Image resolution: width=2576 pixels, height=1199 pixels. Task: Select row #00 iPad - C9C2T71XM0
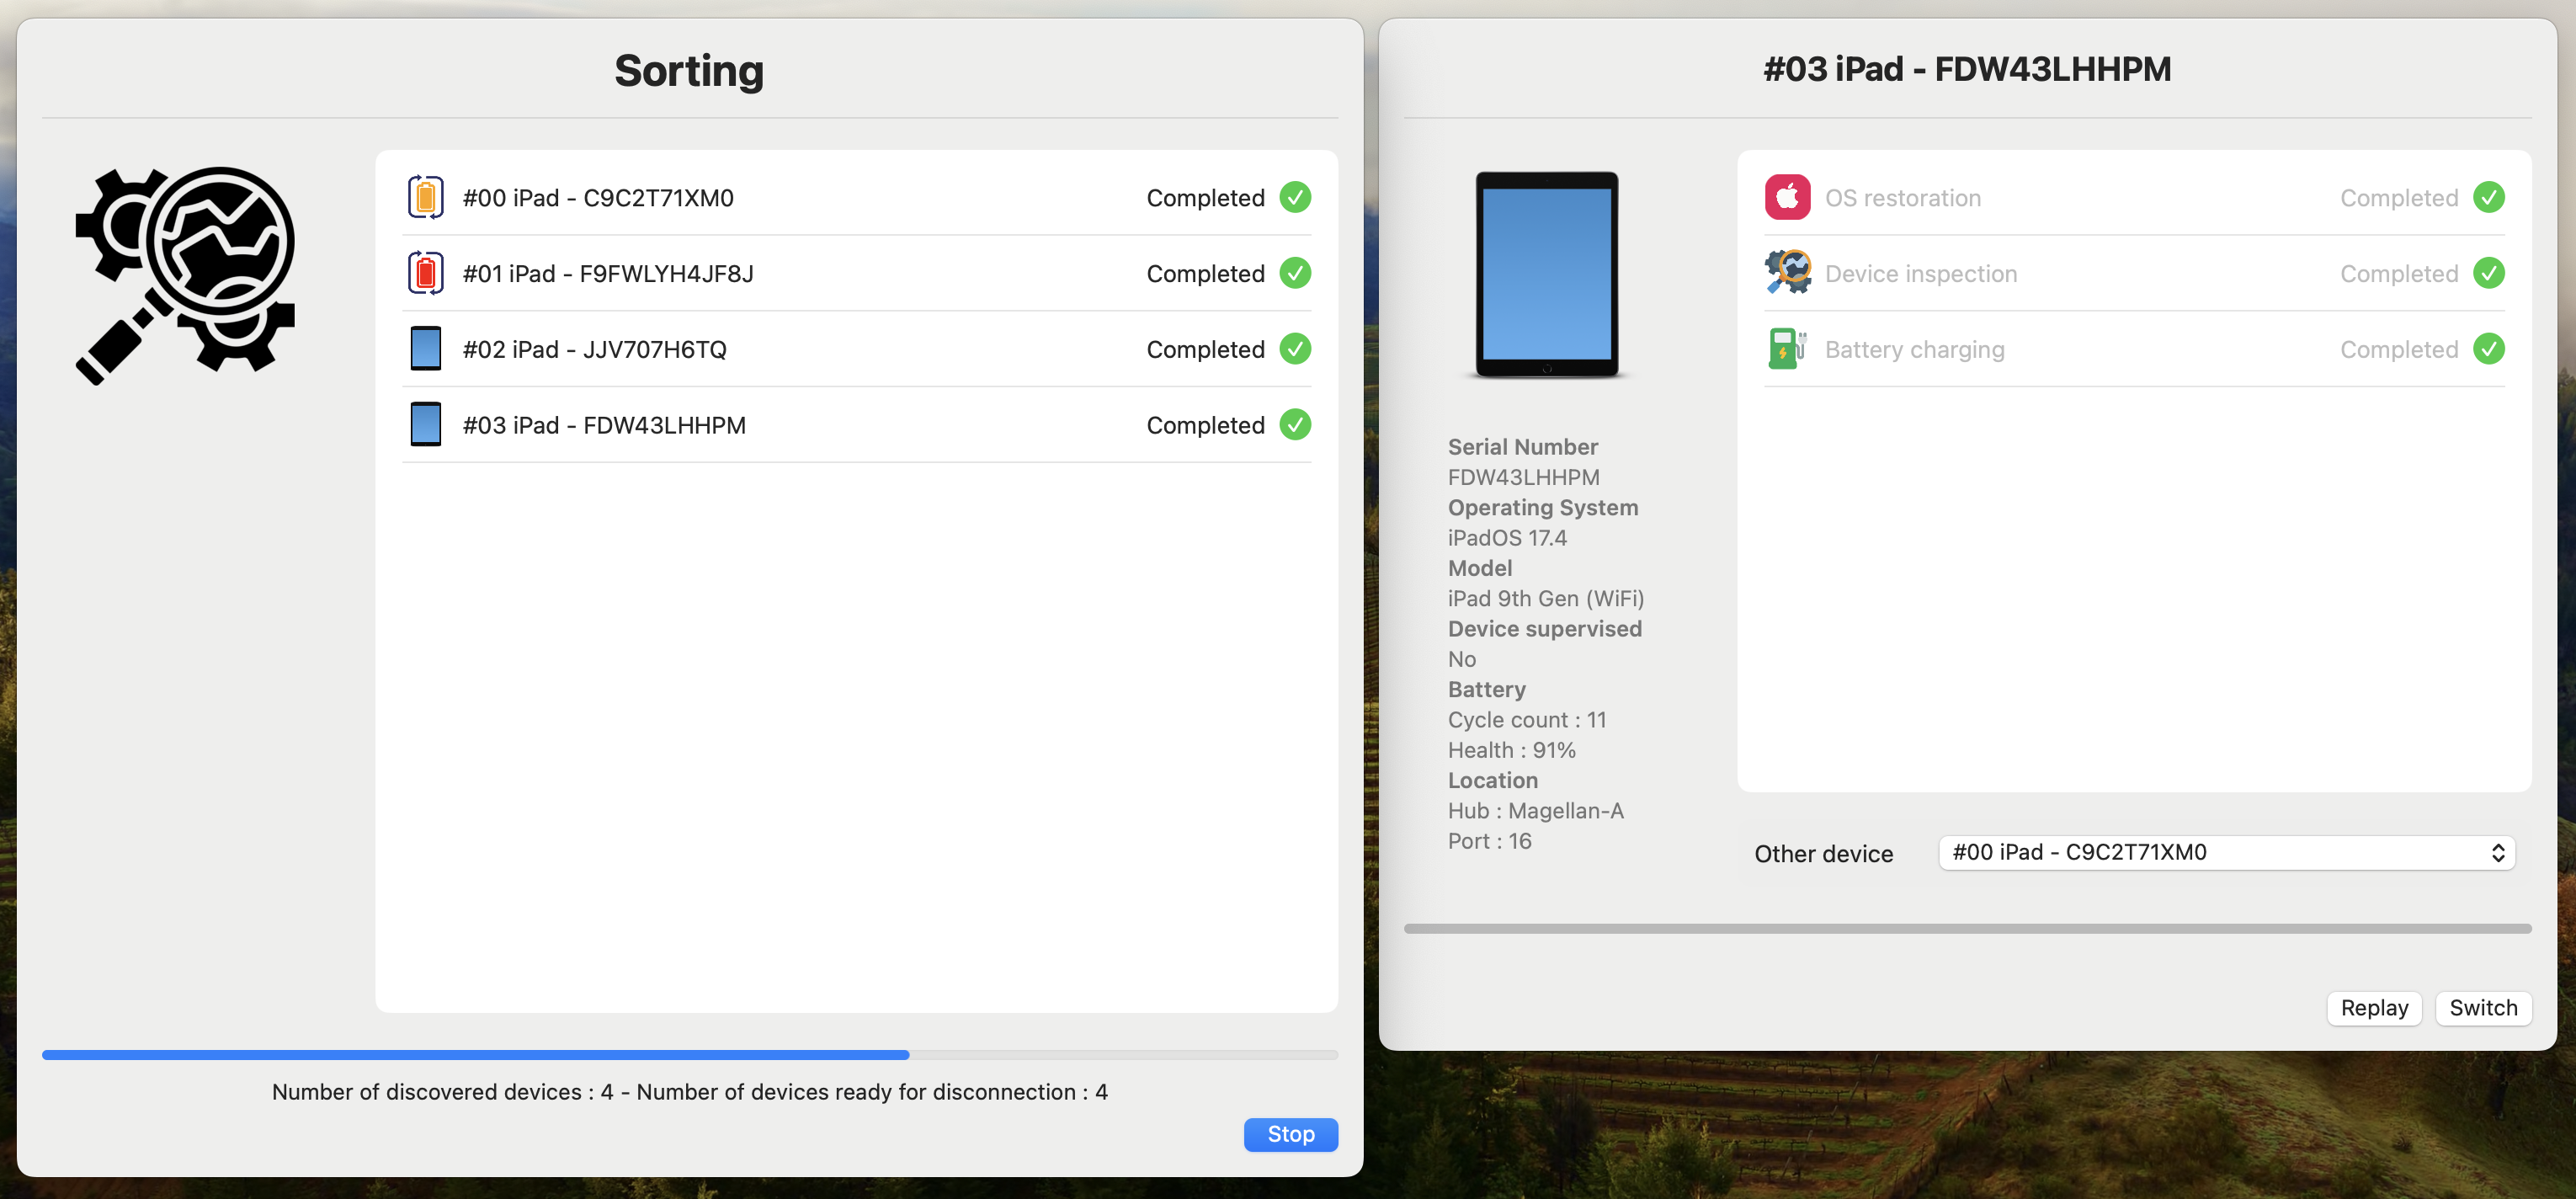[x=856, y=197]
